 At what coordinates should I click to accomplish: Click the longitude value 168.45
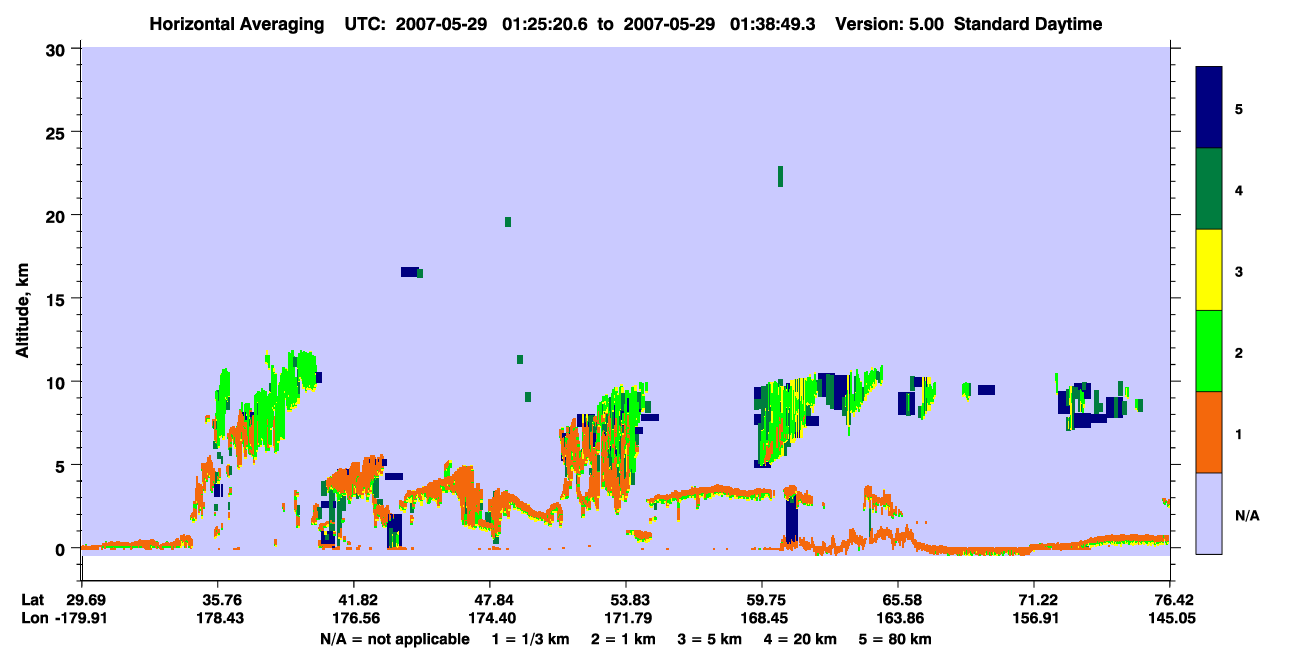pyautogui.click(x=762, y=619)
